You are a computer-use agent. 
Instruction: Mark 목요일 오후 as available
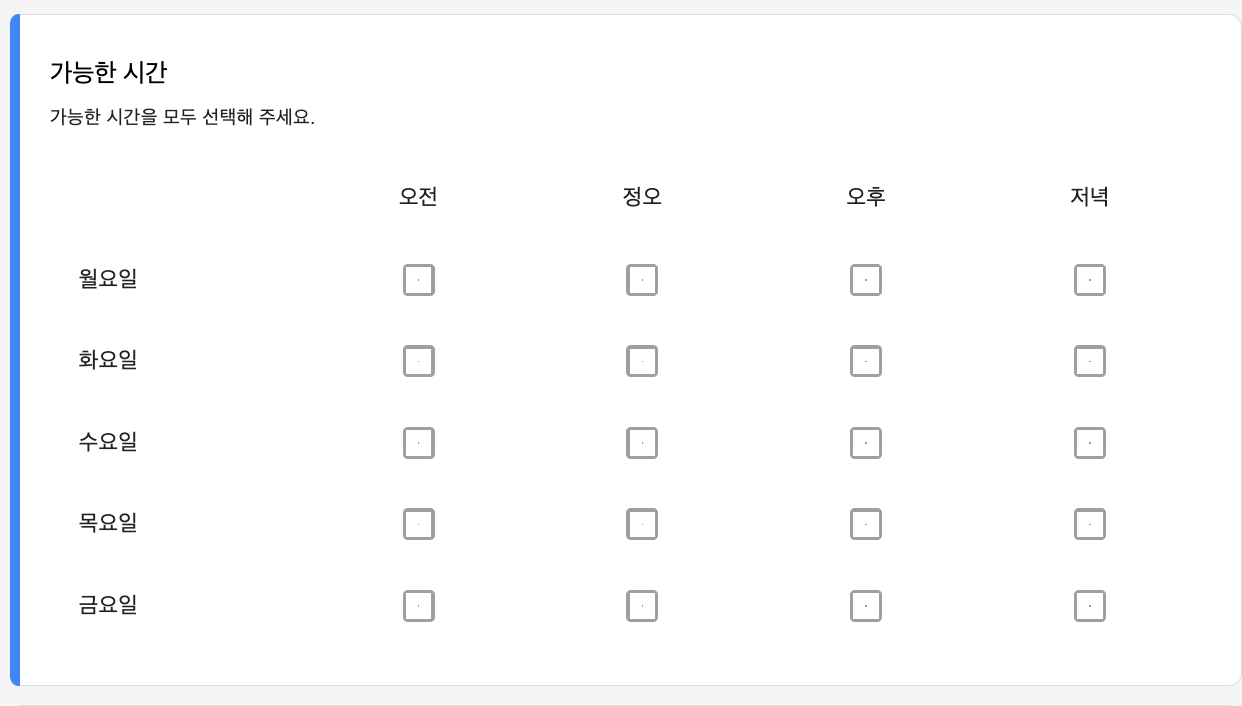click(866, 523)
